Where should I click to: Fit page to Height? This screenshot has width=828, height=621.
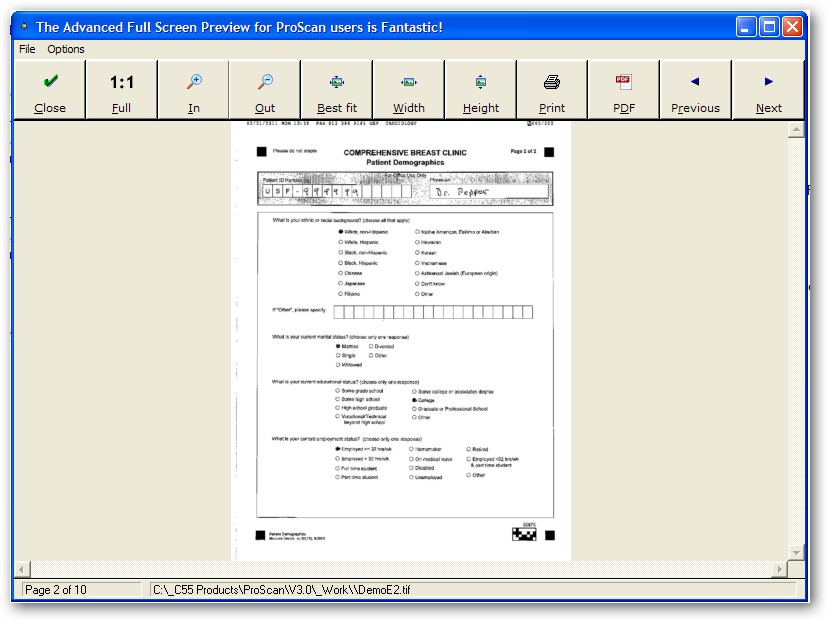481,90
